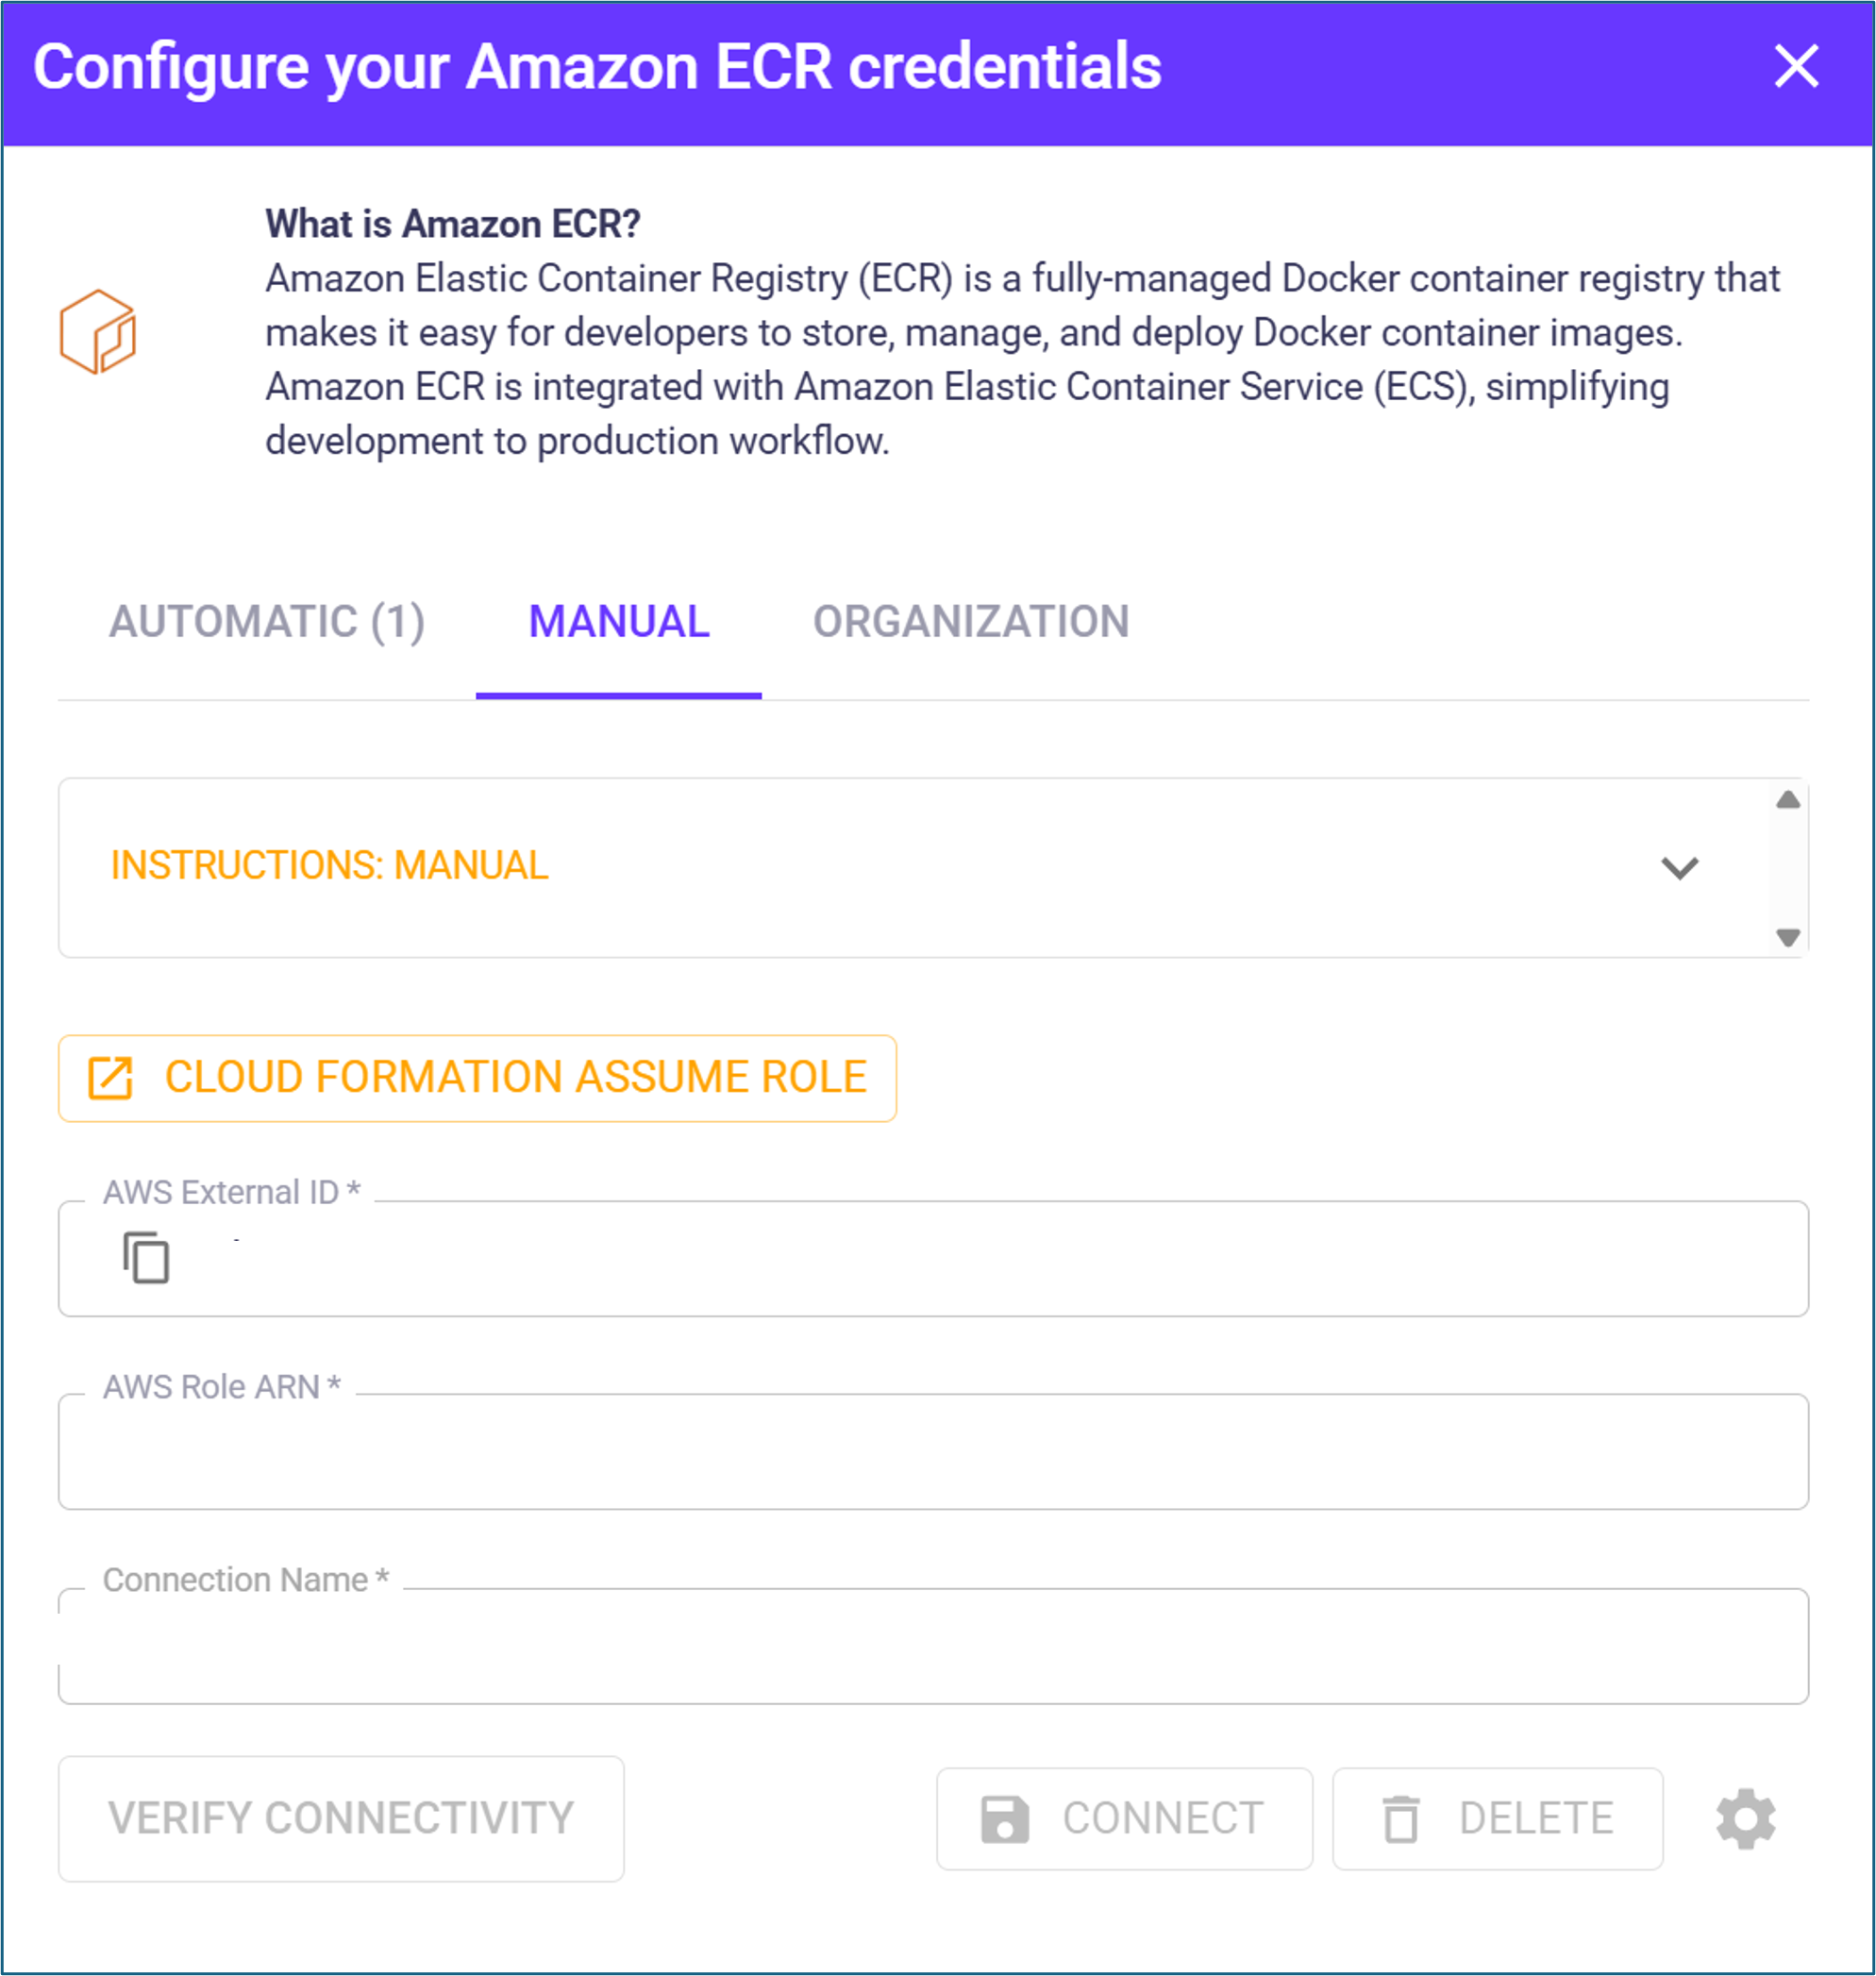The height and width of the screenshot is (1976, 1876).
Task: Open the Organization tab
Action: tap(971, 622)
